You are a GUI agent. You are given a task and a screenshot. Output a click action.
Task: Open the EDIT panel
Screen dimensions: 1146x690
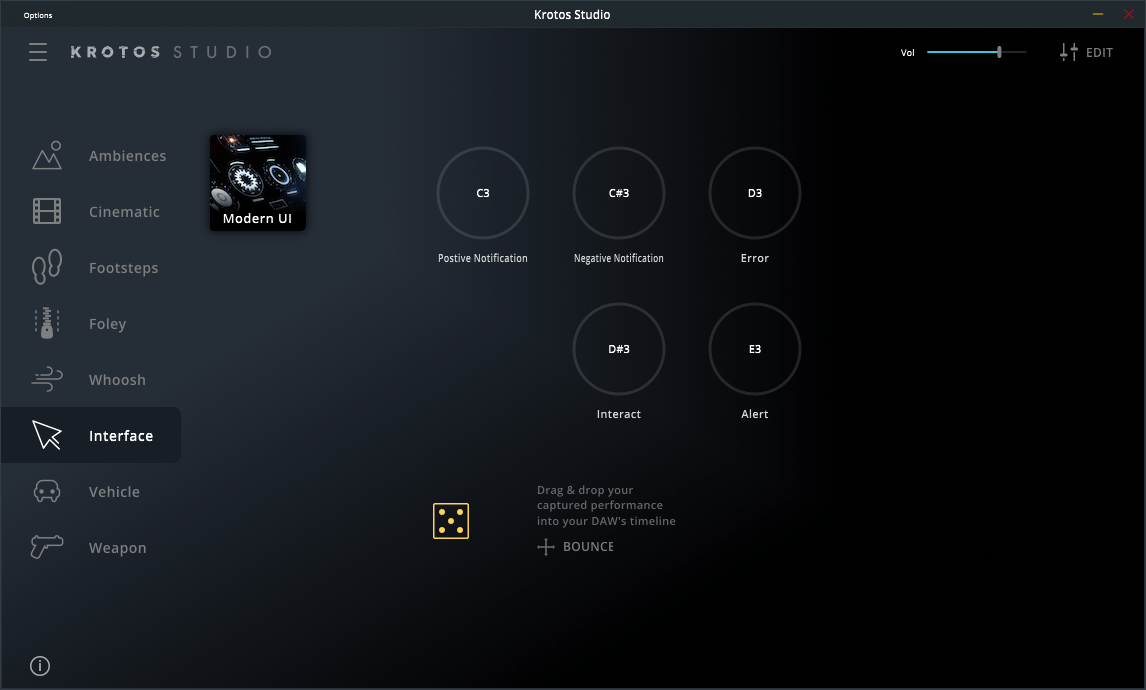click(1086, 52)
